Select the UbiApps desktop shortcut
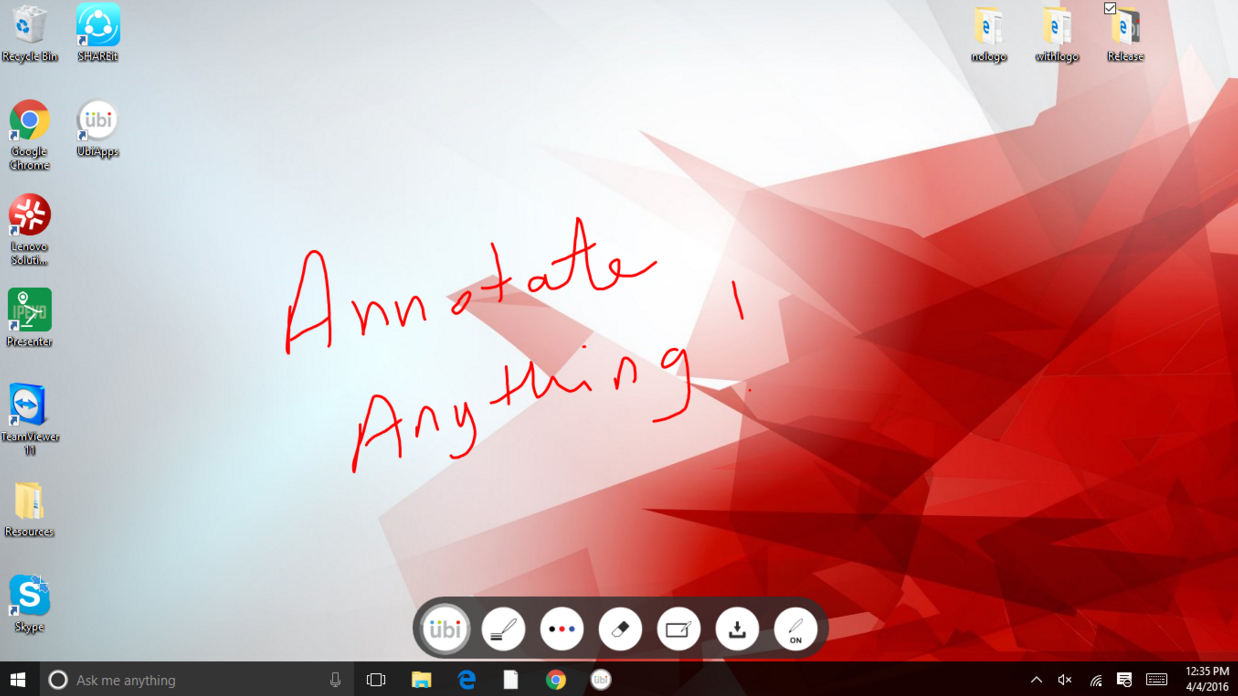This screenshot has width=1238, height=696. pos(97,129)
